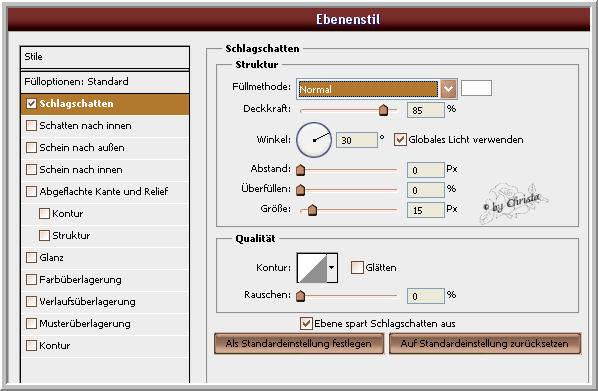Image resolution: width=598 pixels, height=391 pixels.
Task: Click the Größe slider handle
Action: [312, 210]
